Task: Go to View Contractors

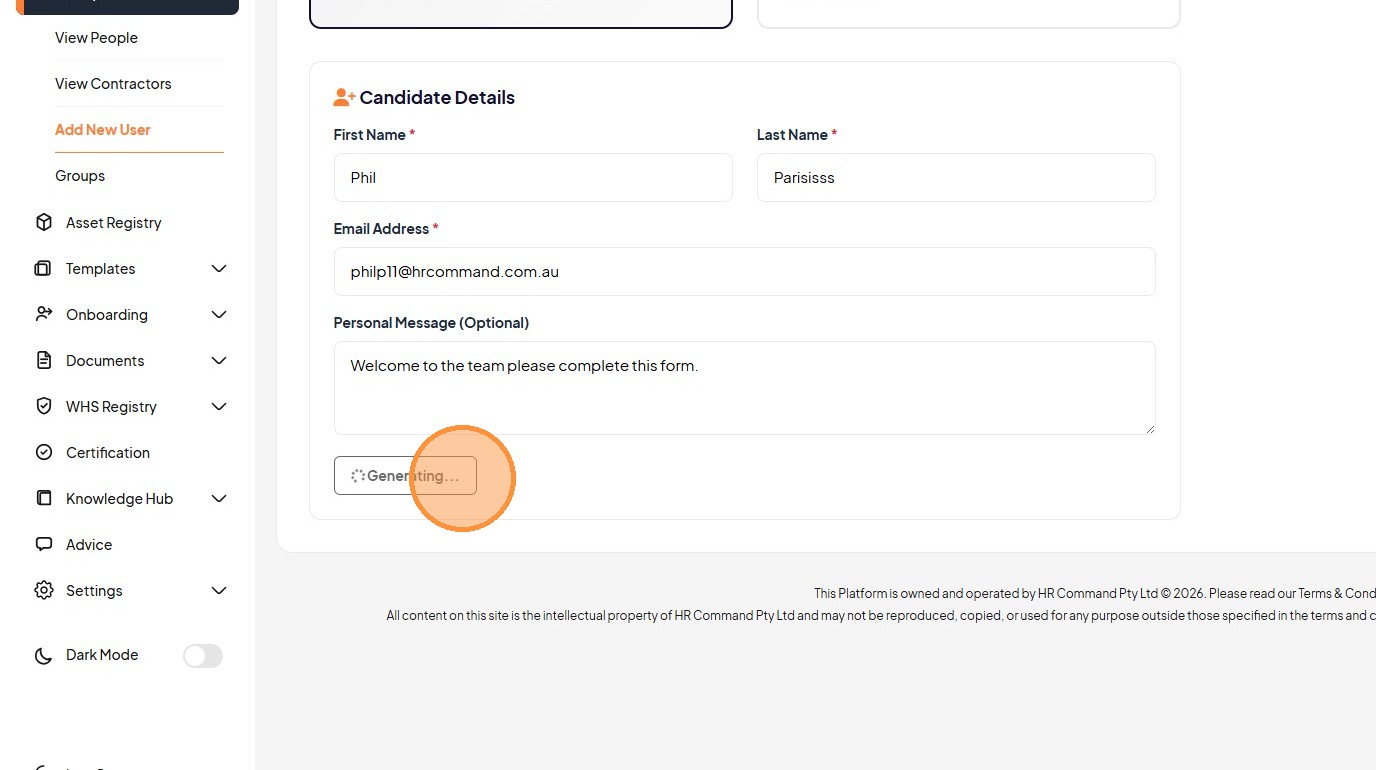Action: 113,84
